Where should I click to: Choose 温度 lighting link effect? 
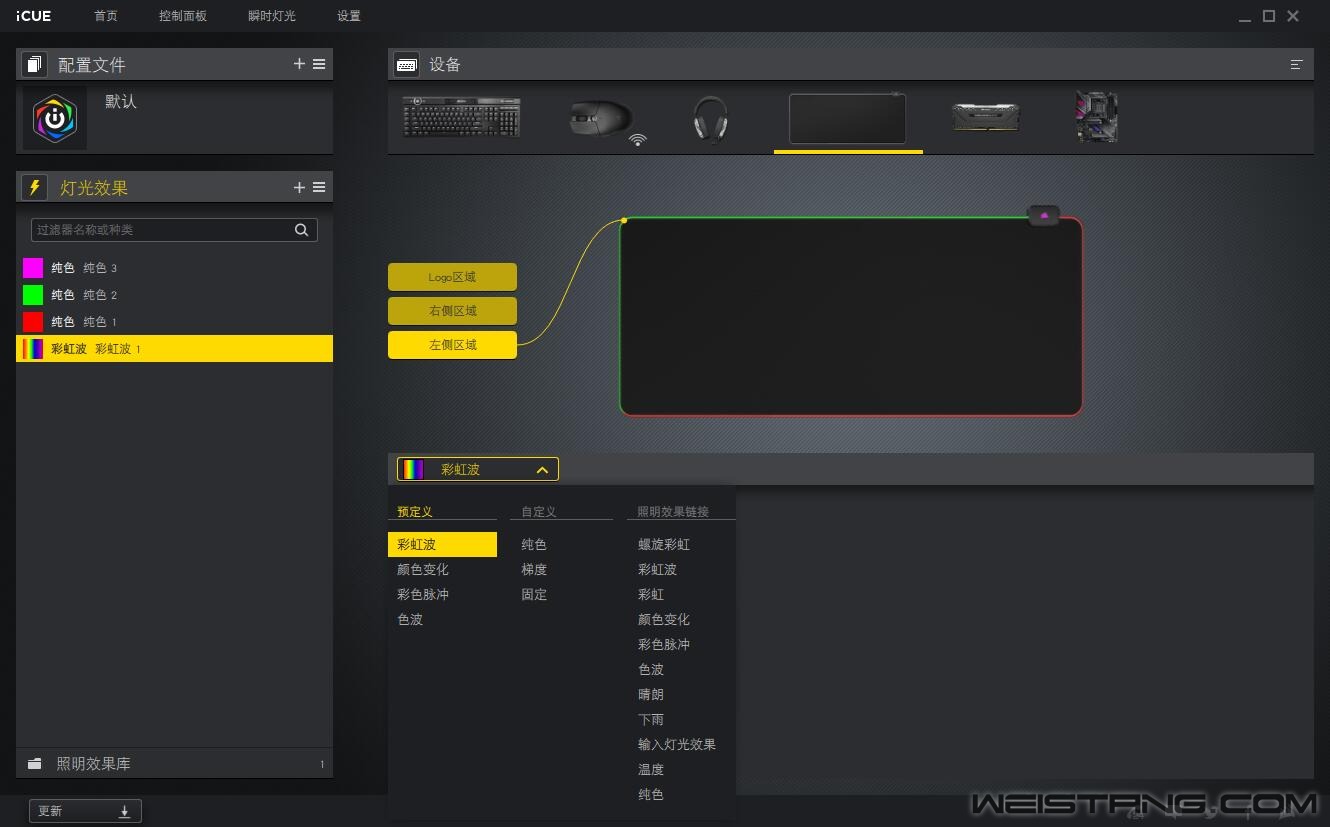[x=651, y=770]
